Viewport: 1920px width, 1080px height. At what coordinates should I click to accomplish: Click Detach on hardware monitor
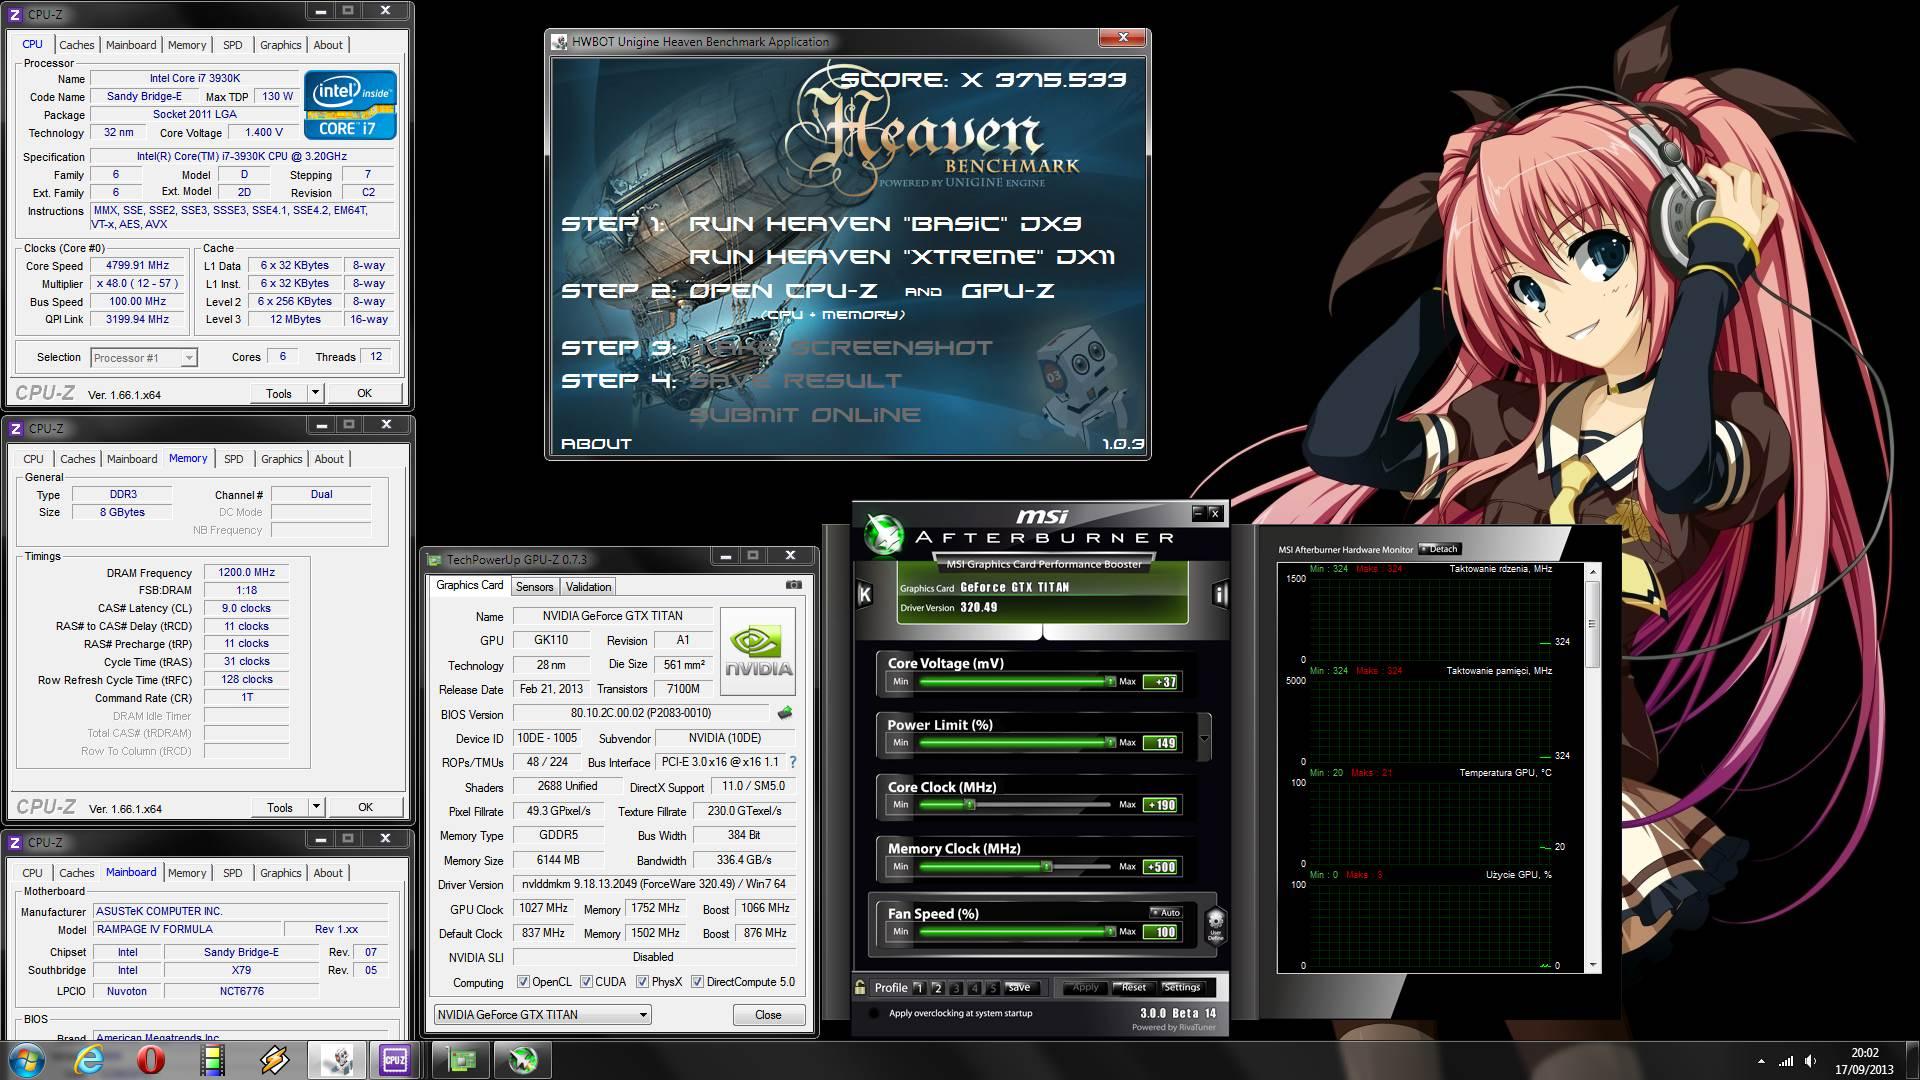coord(1441,549)
